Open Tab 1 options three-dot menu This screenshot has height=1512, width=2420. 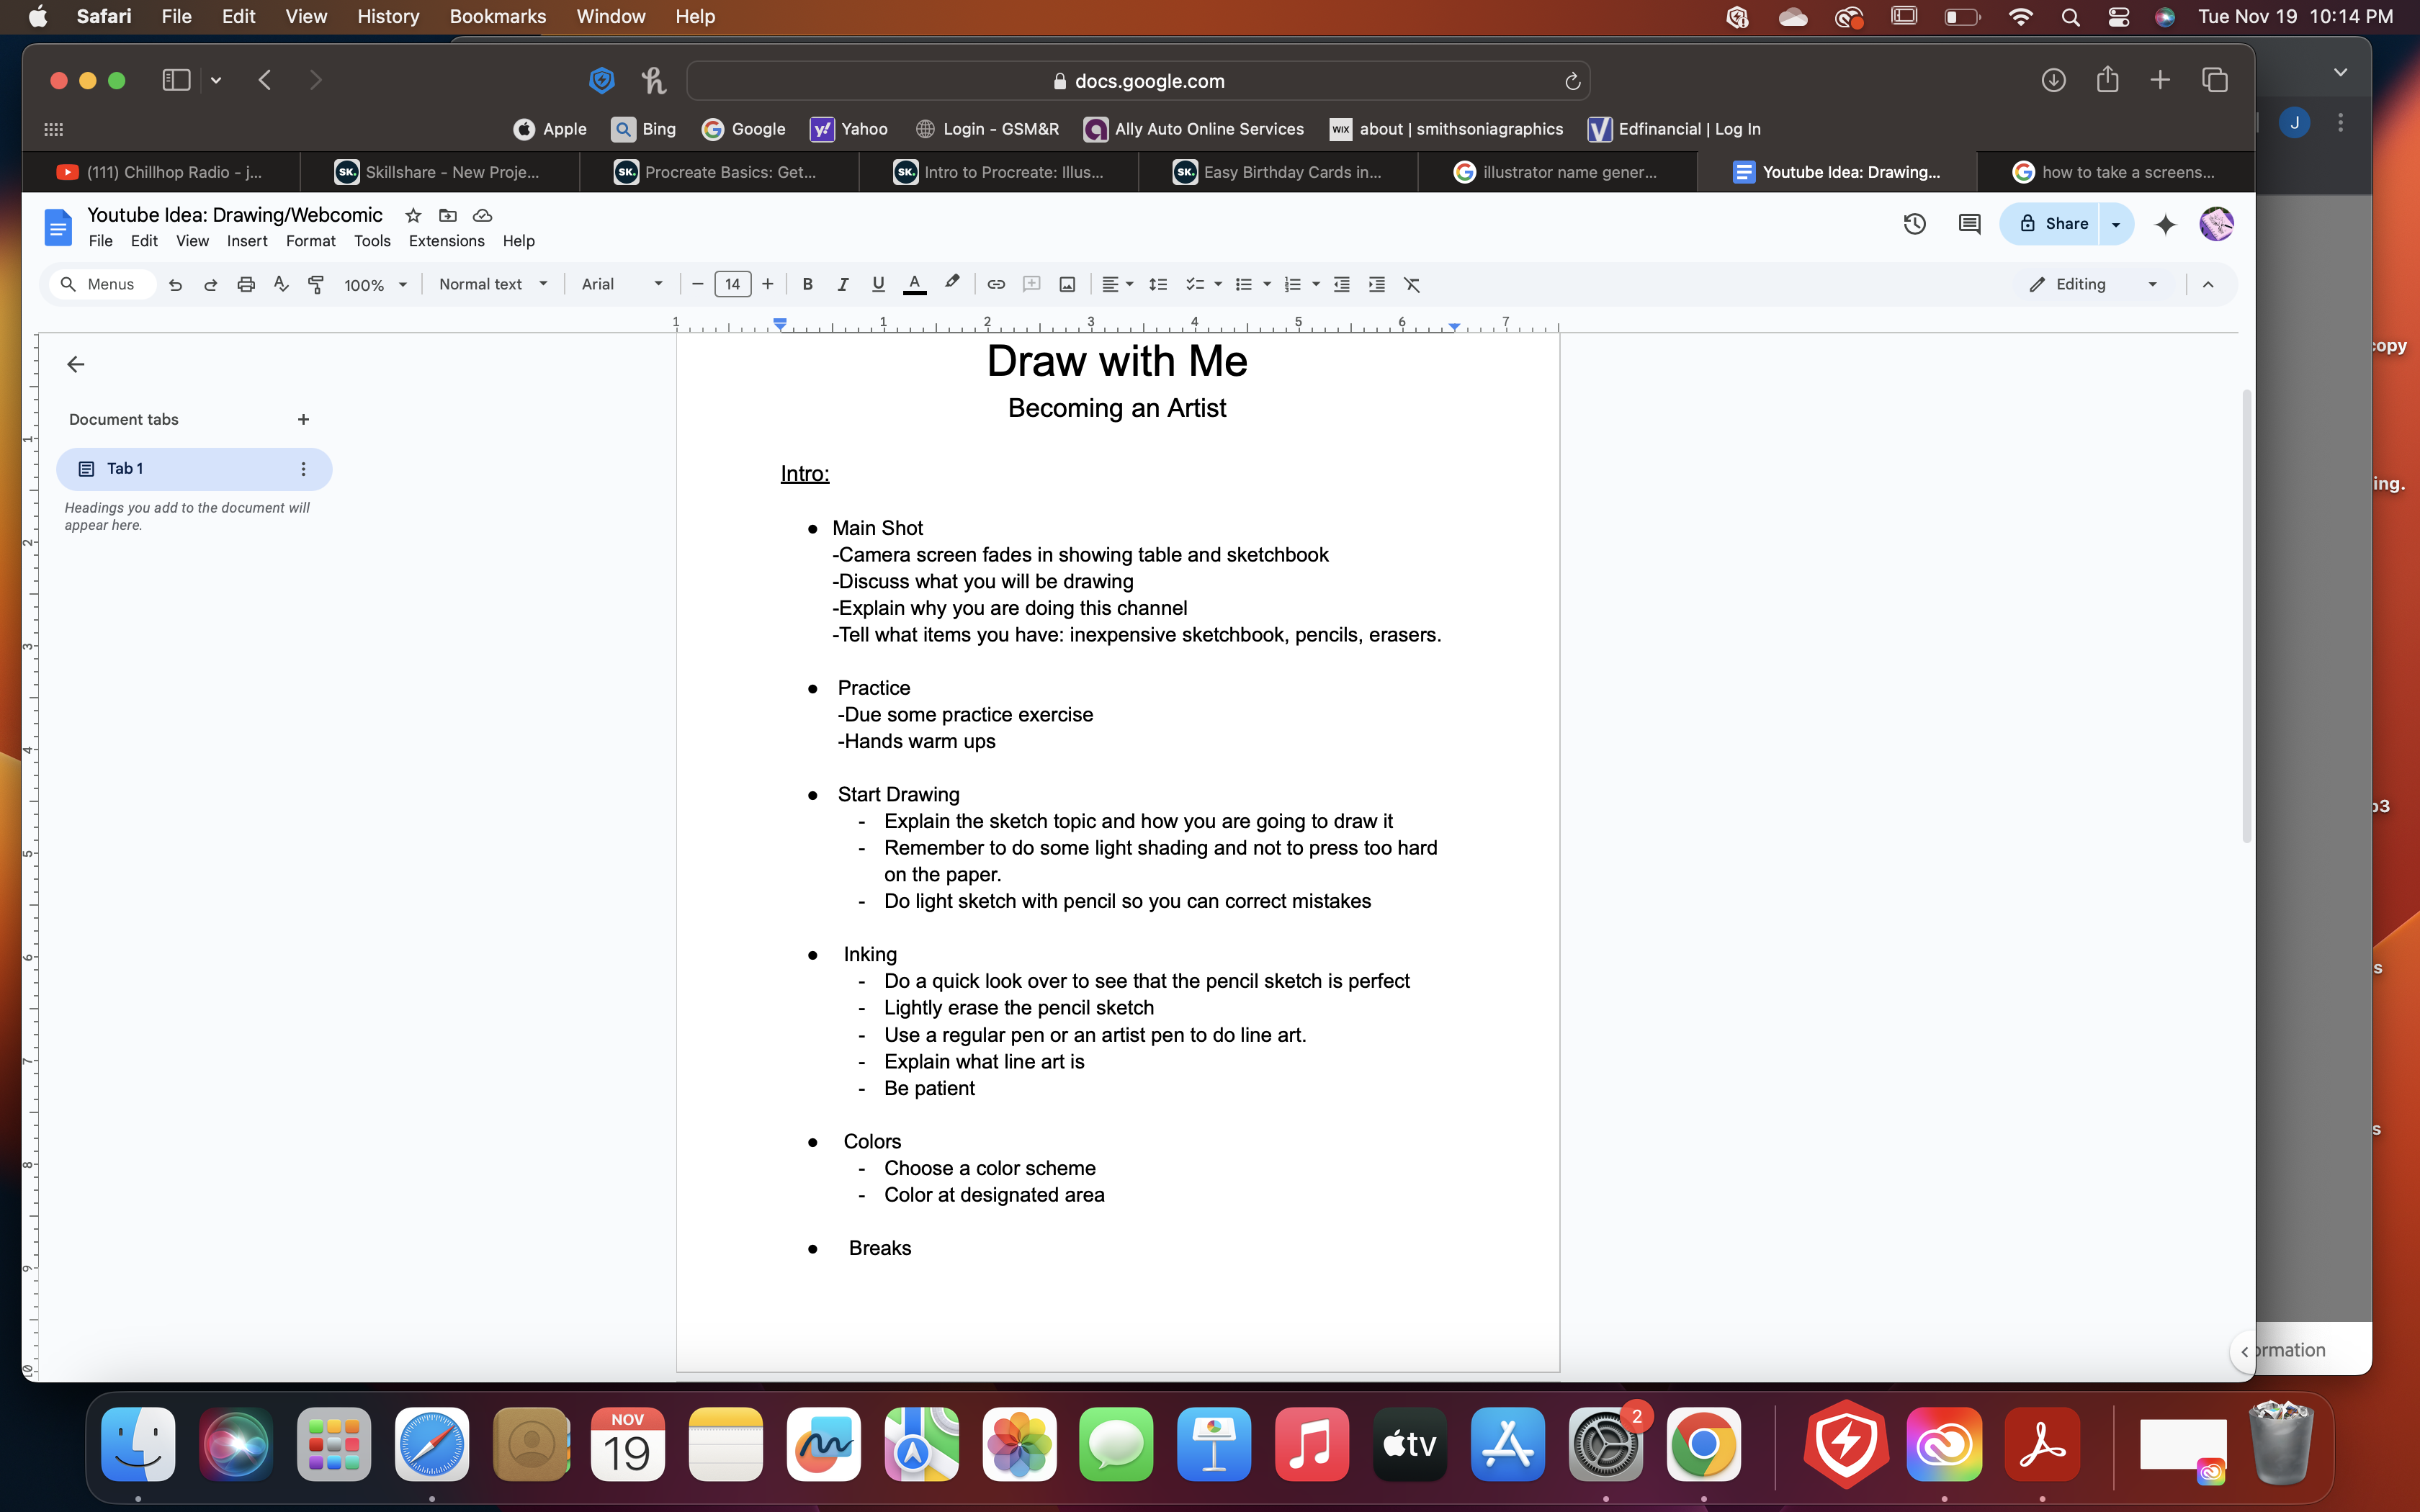click(x=303, y=469)
